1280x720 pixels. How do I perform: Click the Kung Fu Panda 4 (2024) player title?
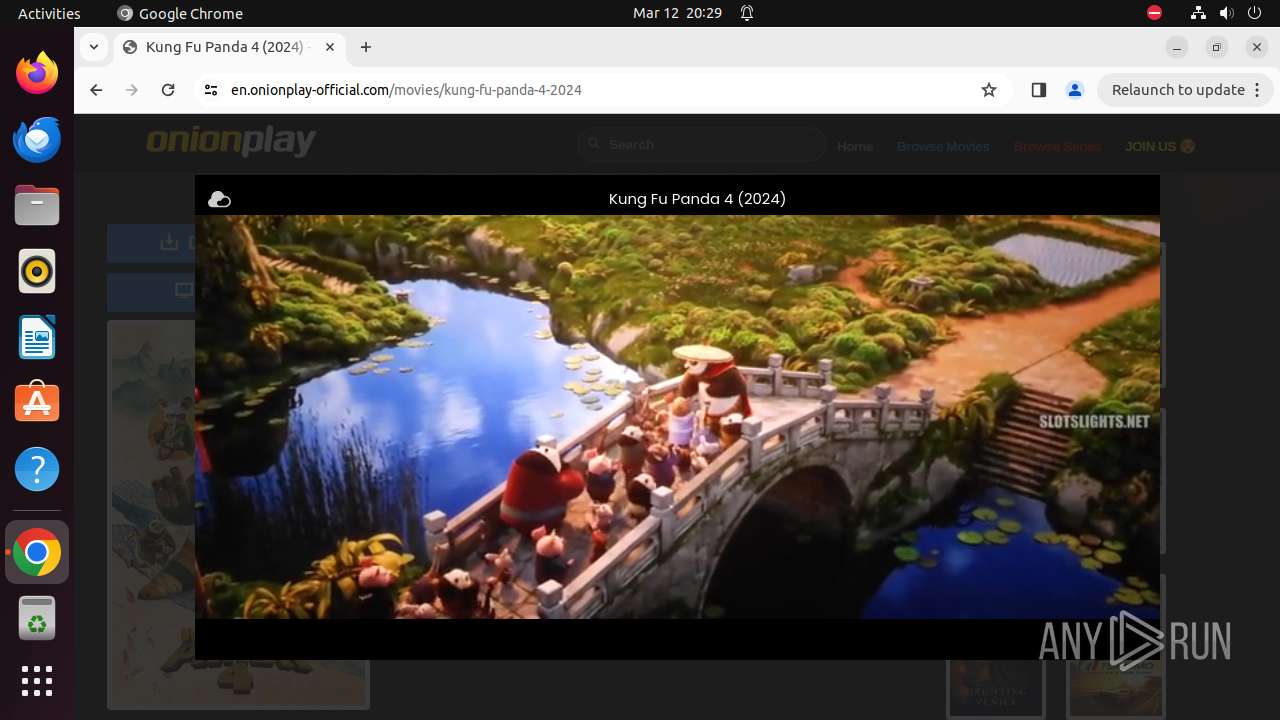(697, 199)
